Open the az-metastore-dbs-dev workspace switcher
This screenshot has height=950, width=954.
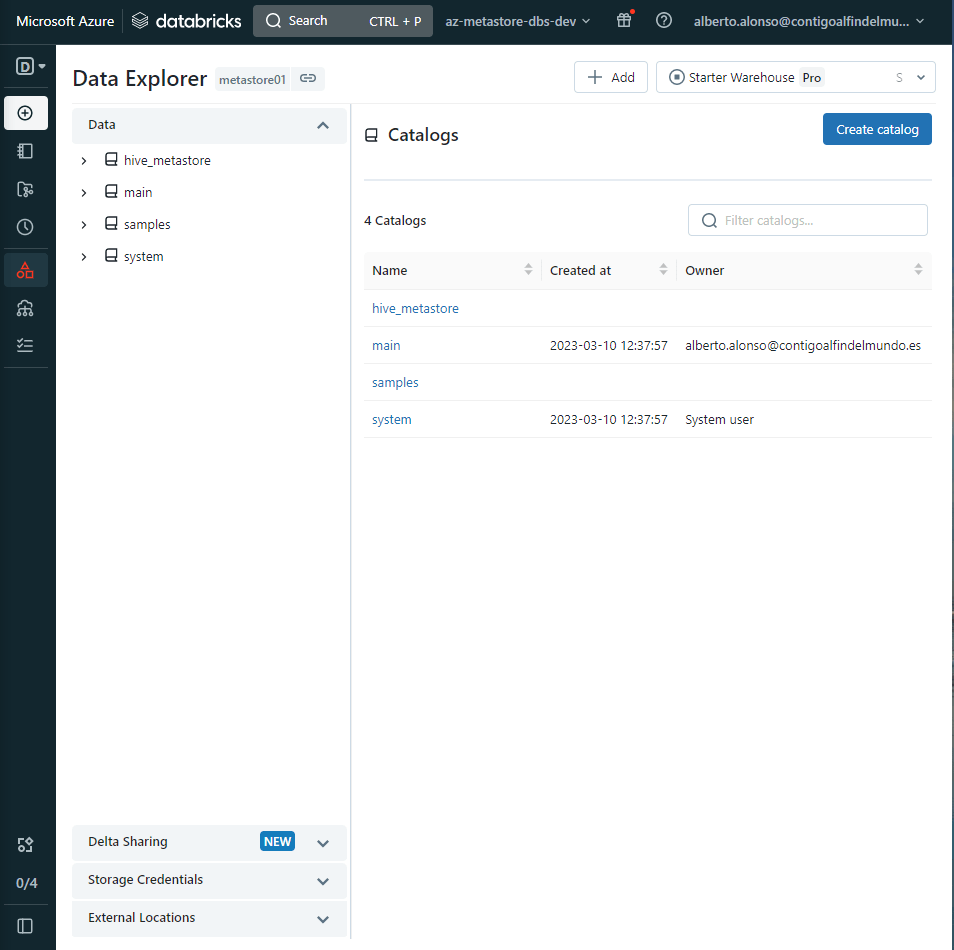517,21
